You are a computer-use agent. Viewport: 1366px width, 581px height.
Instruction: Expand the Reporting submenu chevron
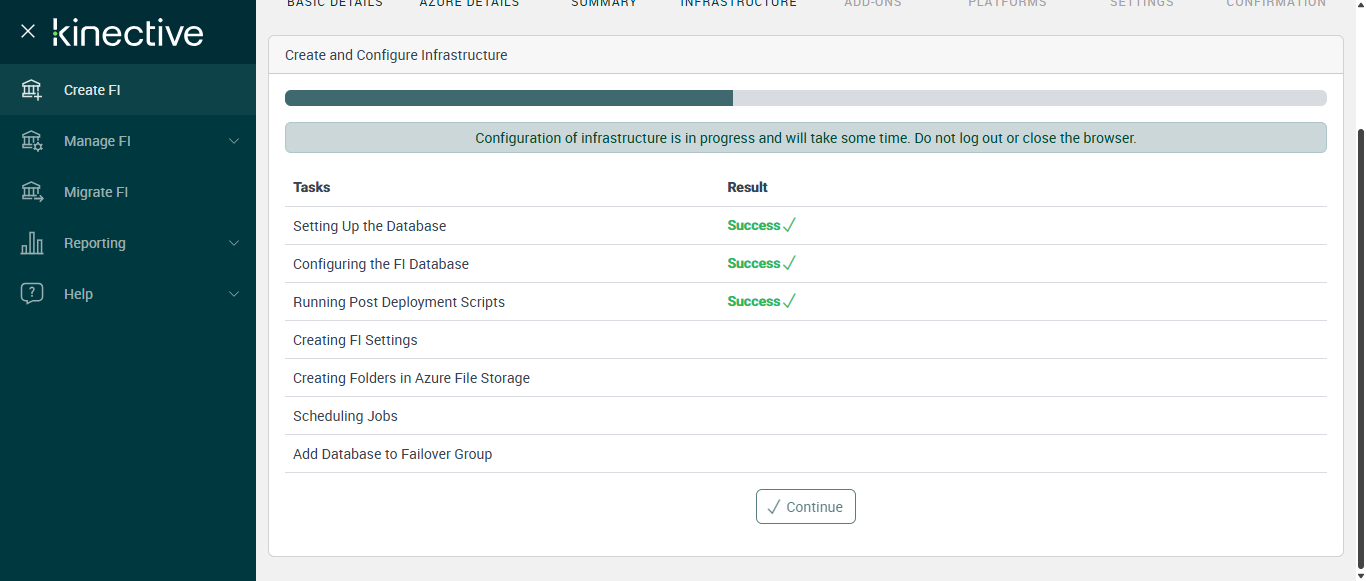tap(234, 243)
